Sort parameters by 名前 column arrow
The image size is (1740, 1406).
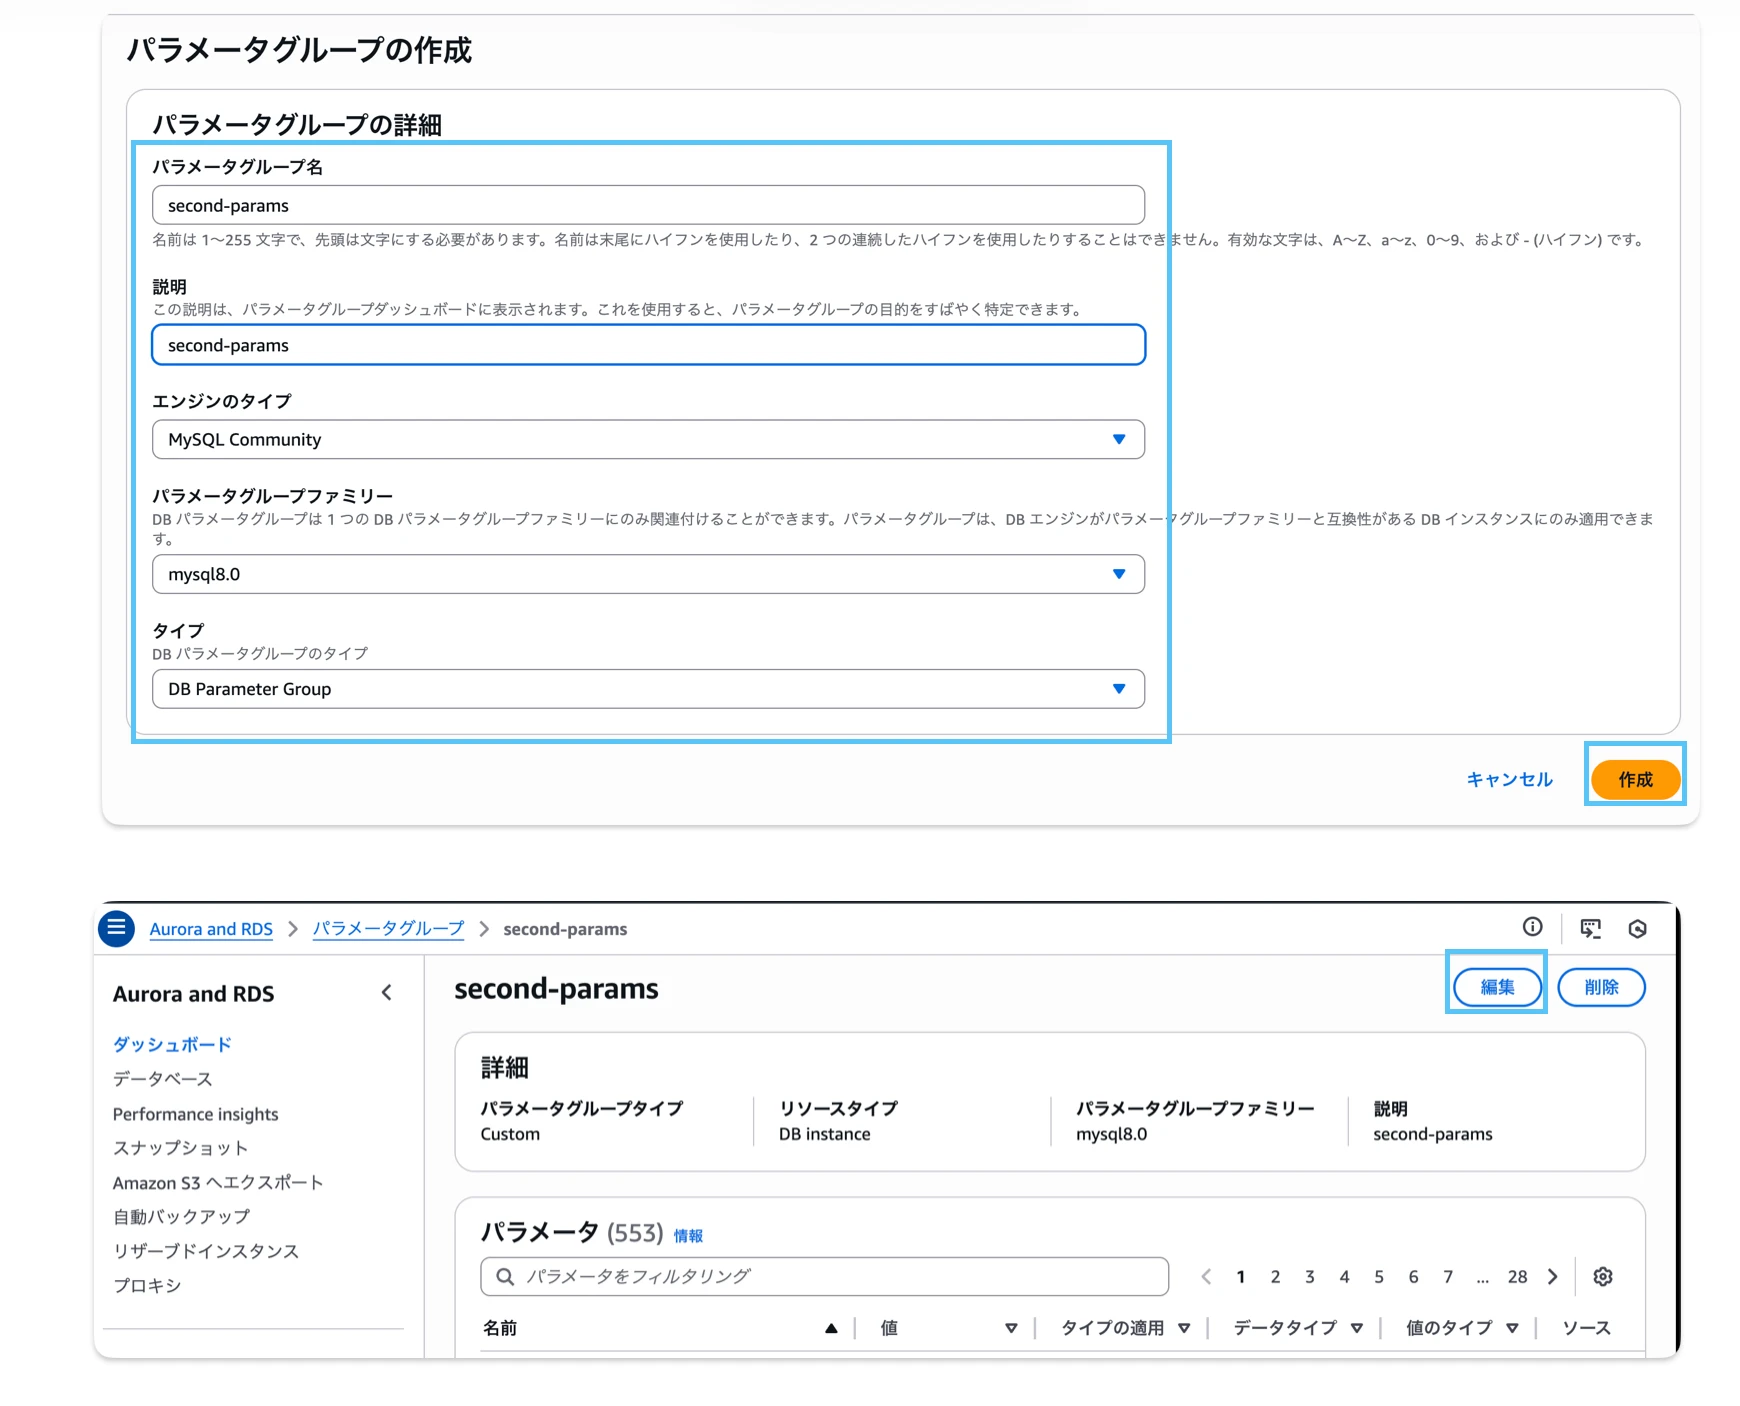point(830,1328)
